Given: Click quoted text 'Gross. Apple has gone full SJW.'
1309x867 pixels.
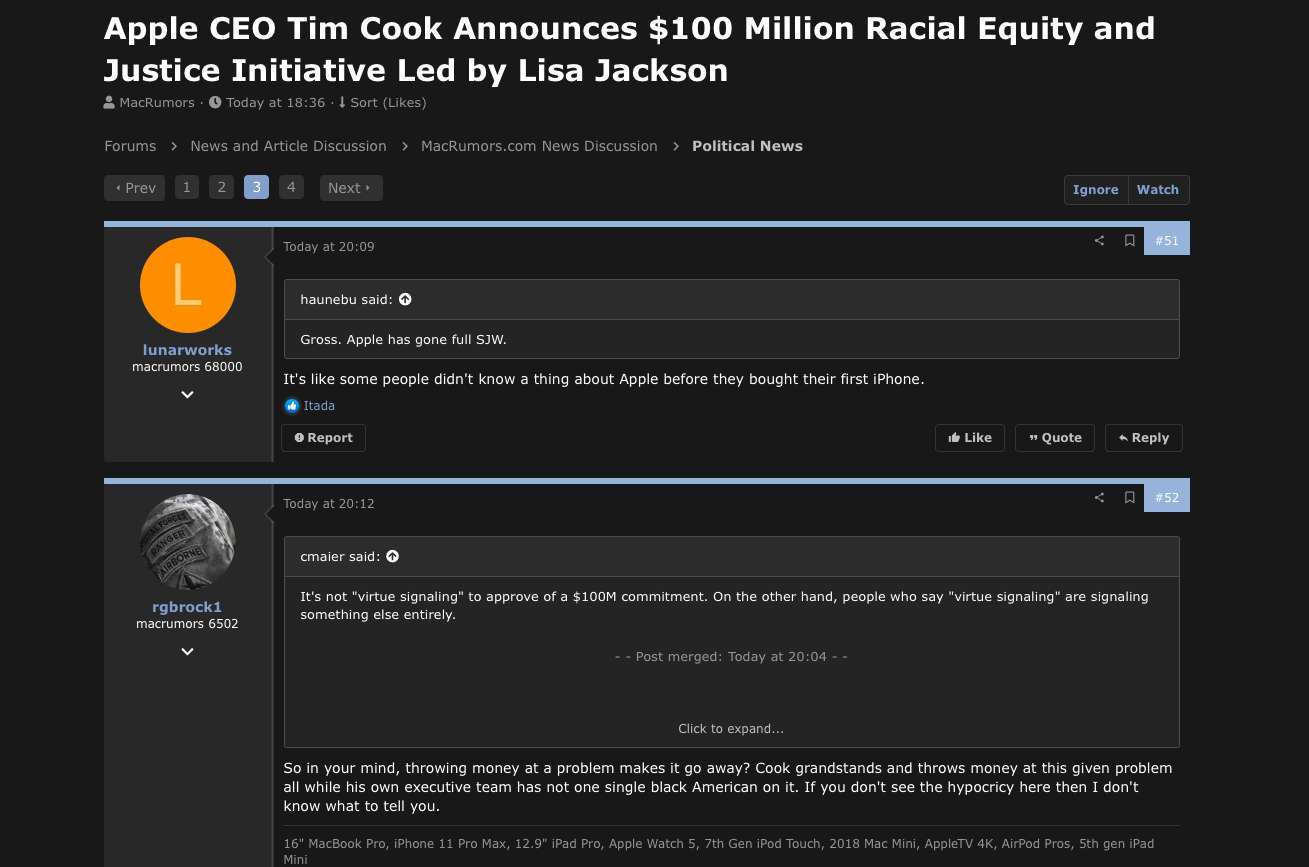Looking at the screenshot, I should pos(403,340).
